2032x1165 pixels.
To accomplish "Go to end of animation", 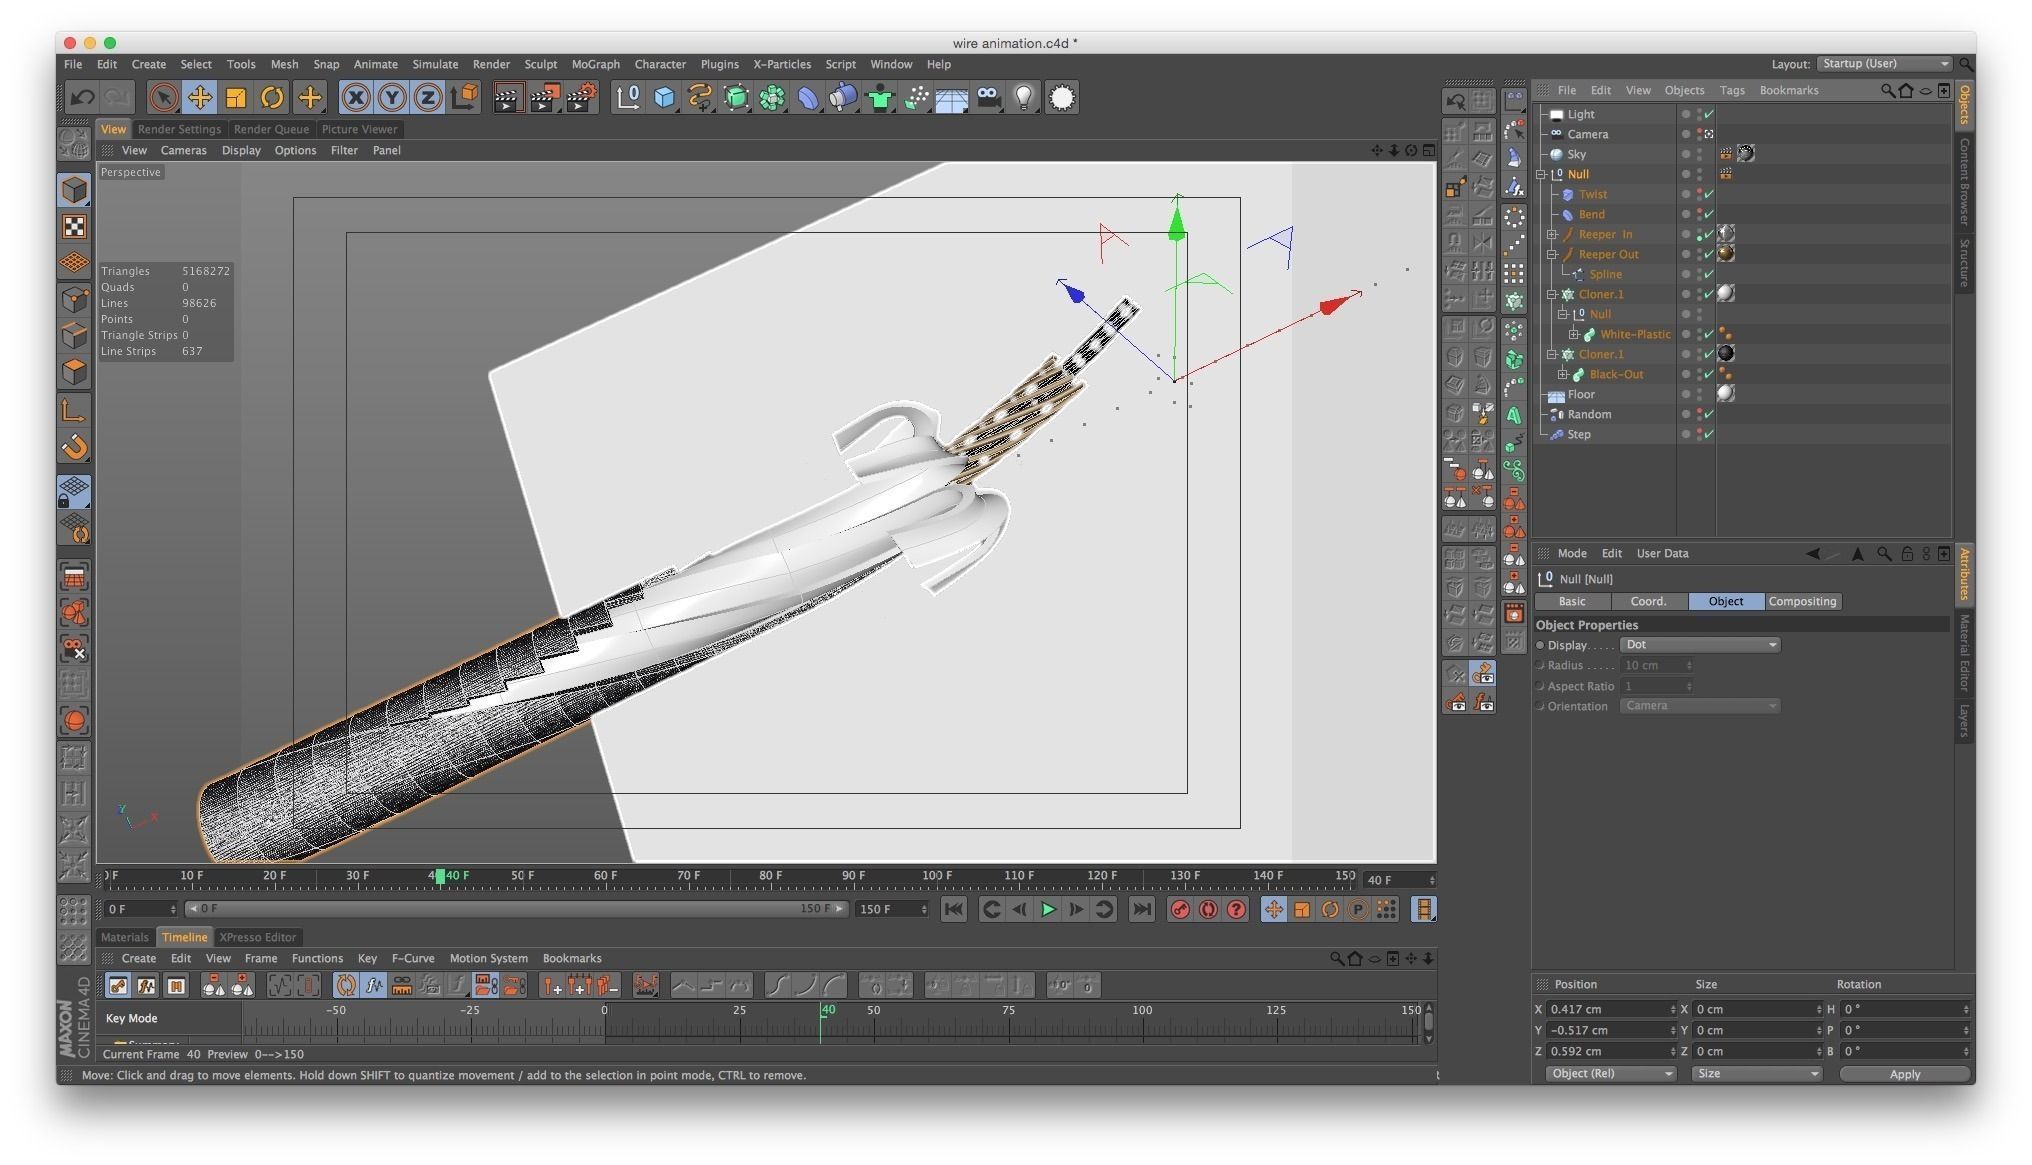I will click(x=1141, y=909).
